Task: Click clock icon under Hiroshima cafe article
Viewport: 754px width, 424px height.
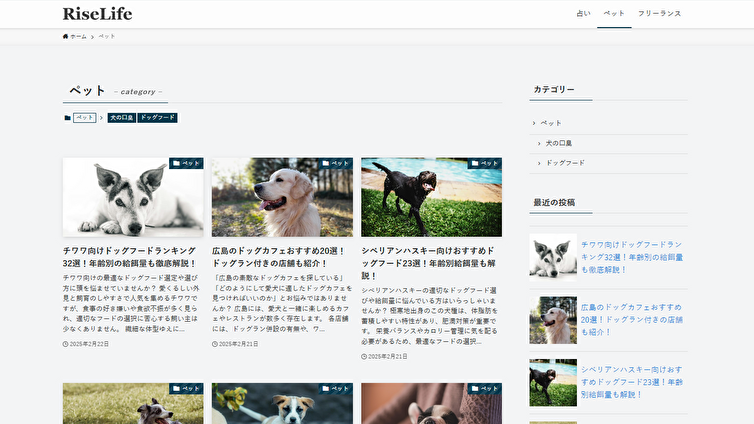Action: point(215,344)
